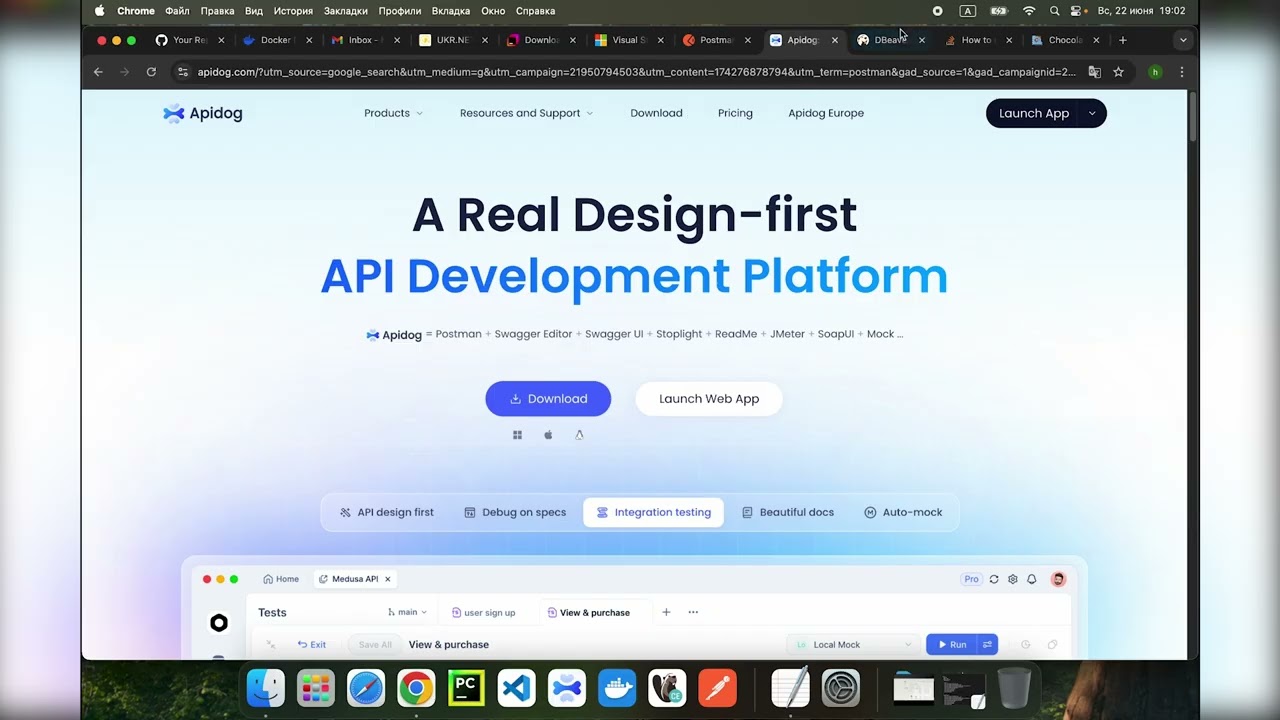Open the three-dots more options
Screen dimensions: 1280x720
click(693, 612)
